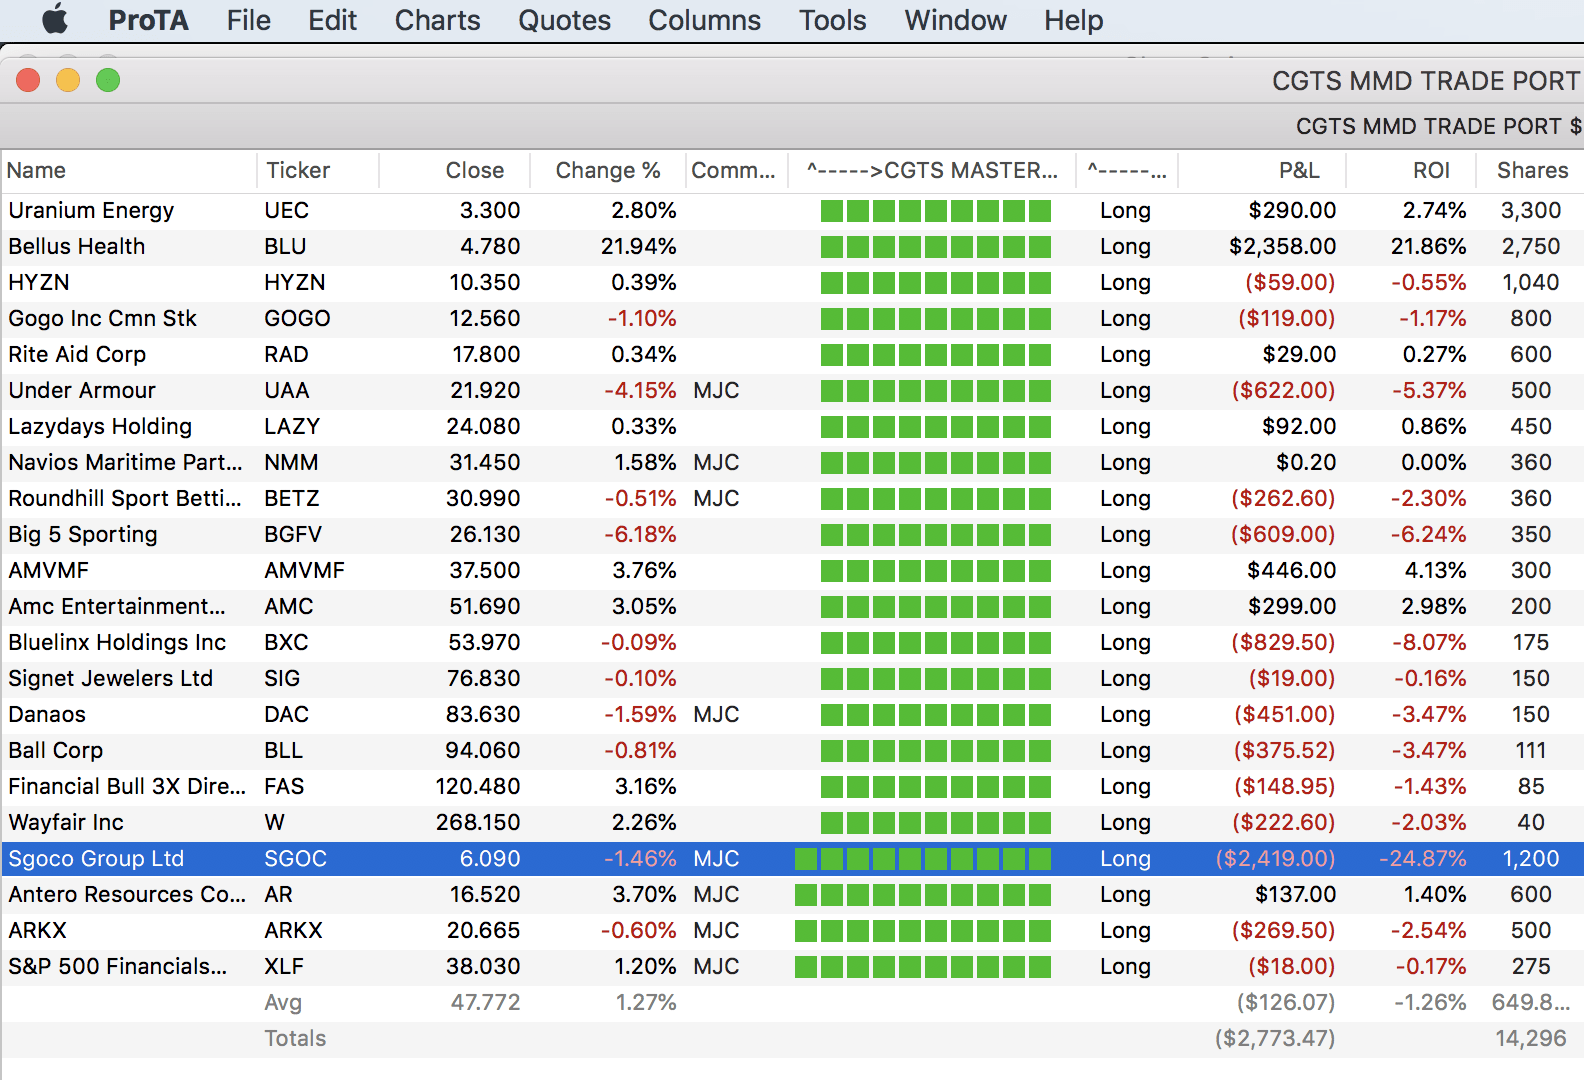Image resolution: width=1584 pixels, height=1080 pixels.
Task: Click Danaos row's Long position cell
Action: pos(1125,714)
